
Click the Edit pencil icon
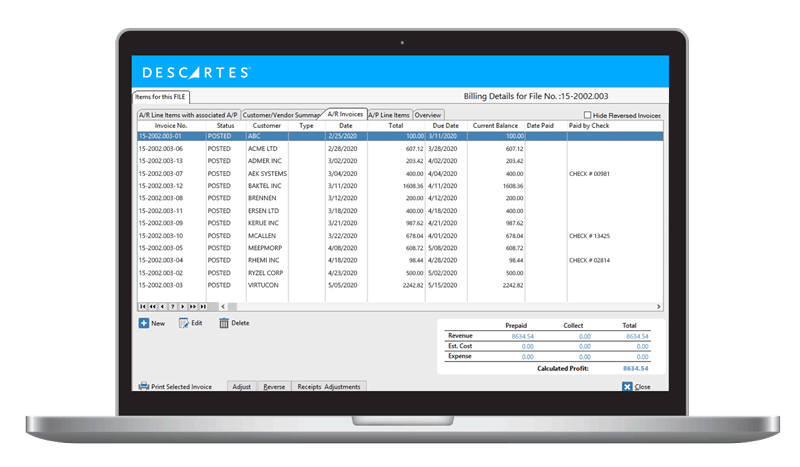pyautogui.click(x=184, y=323)
